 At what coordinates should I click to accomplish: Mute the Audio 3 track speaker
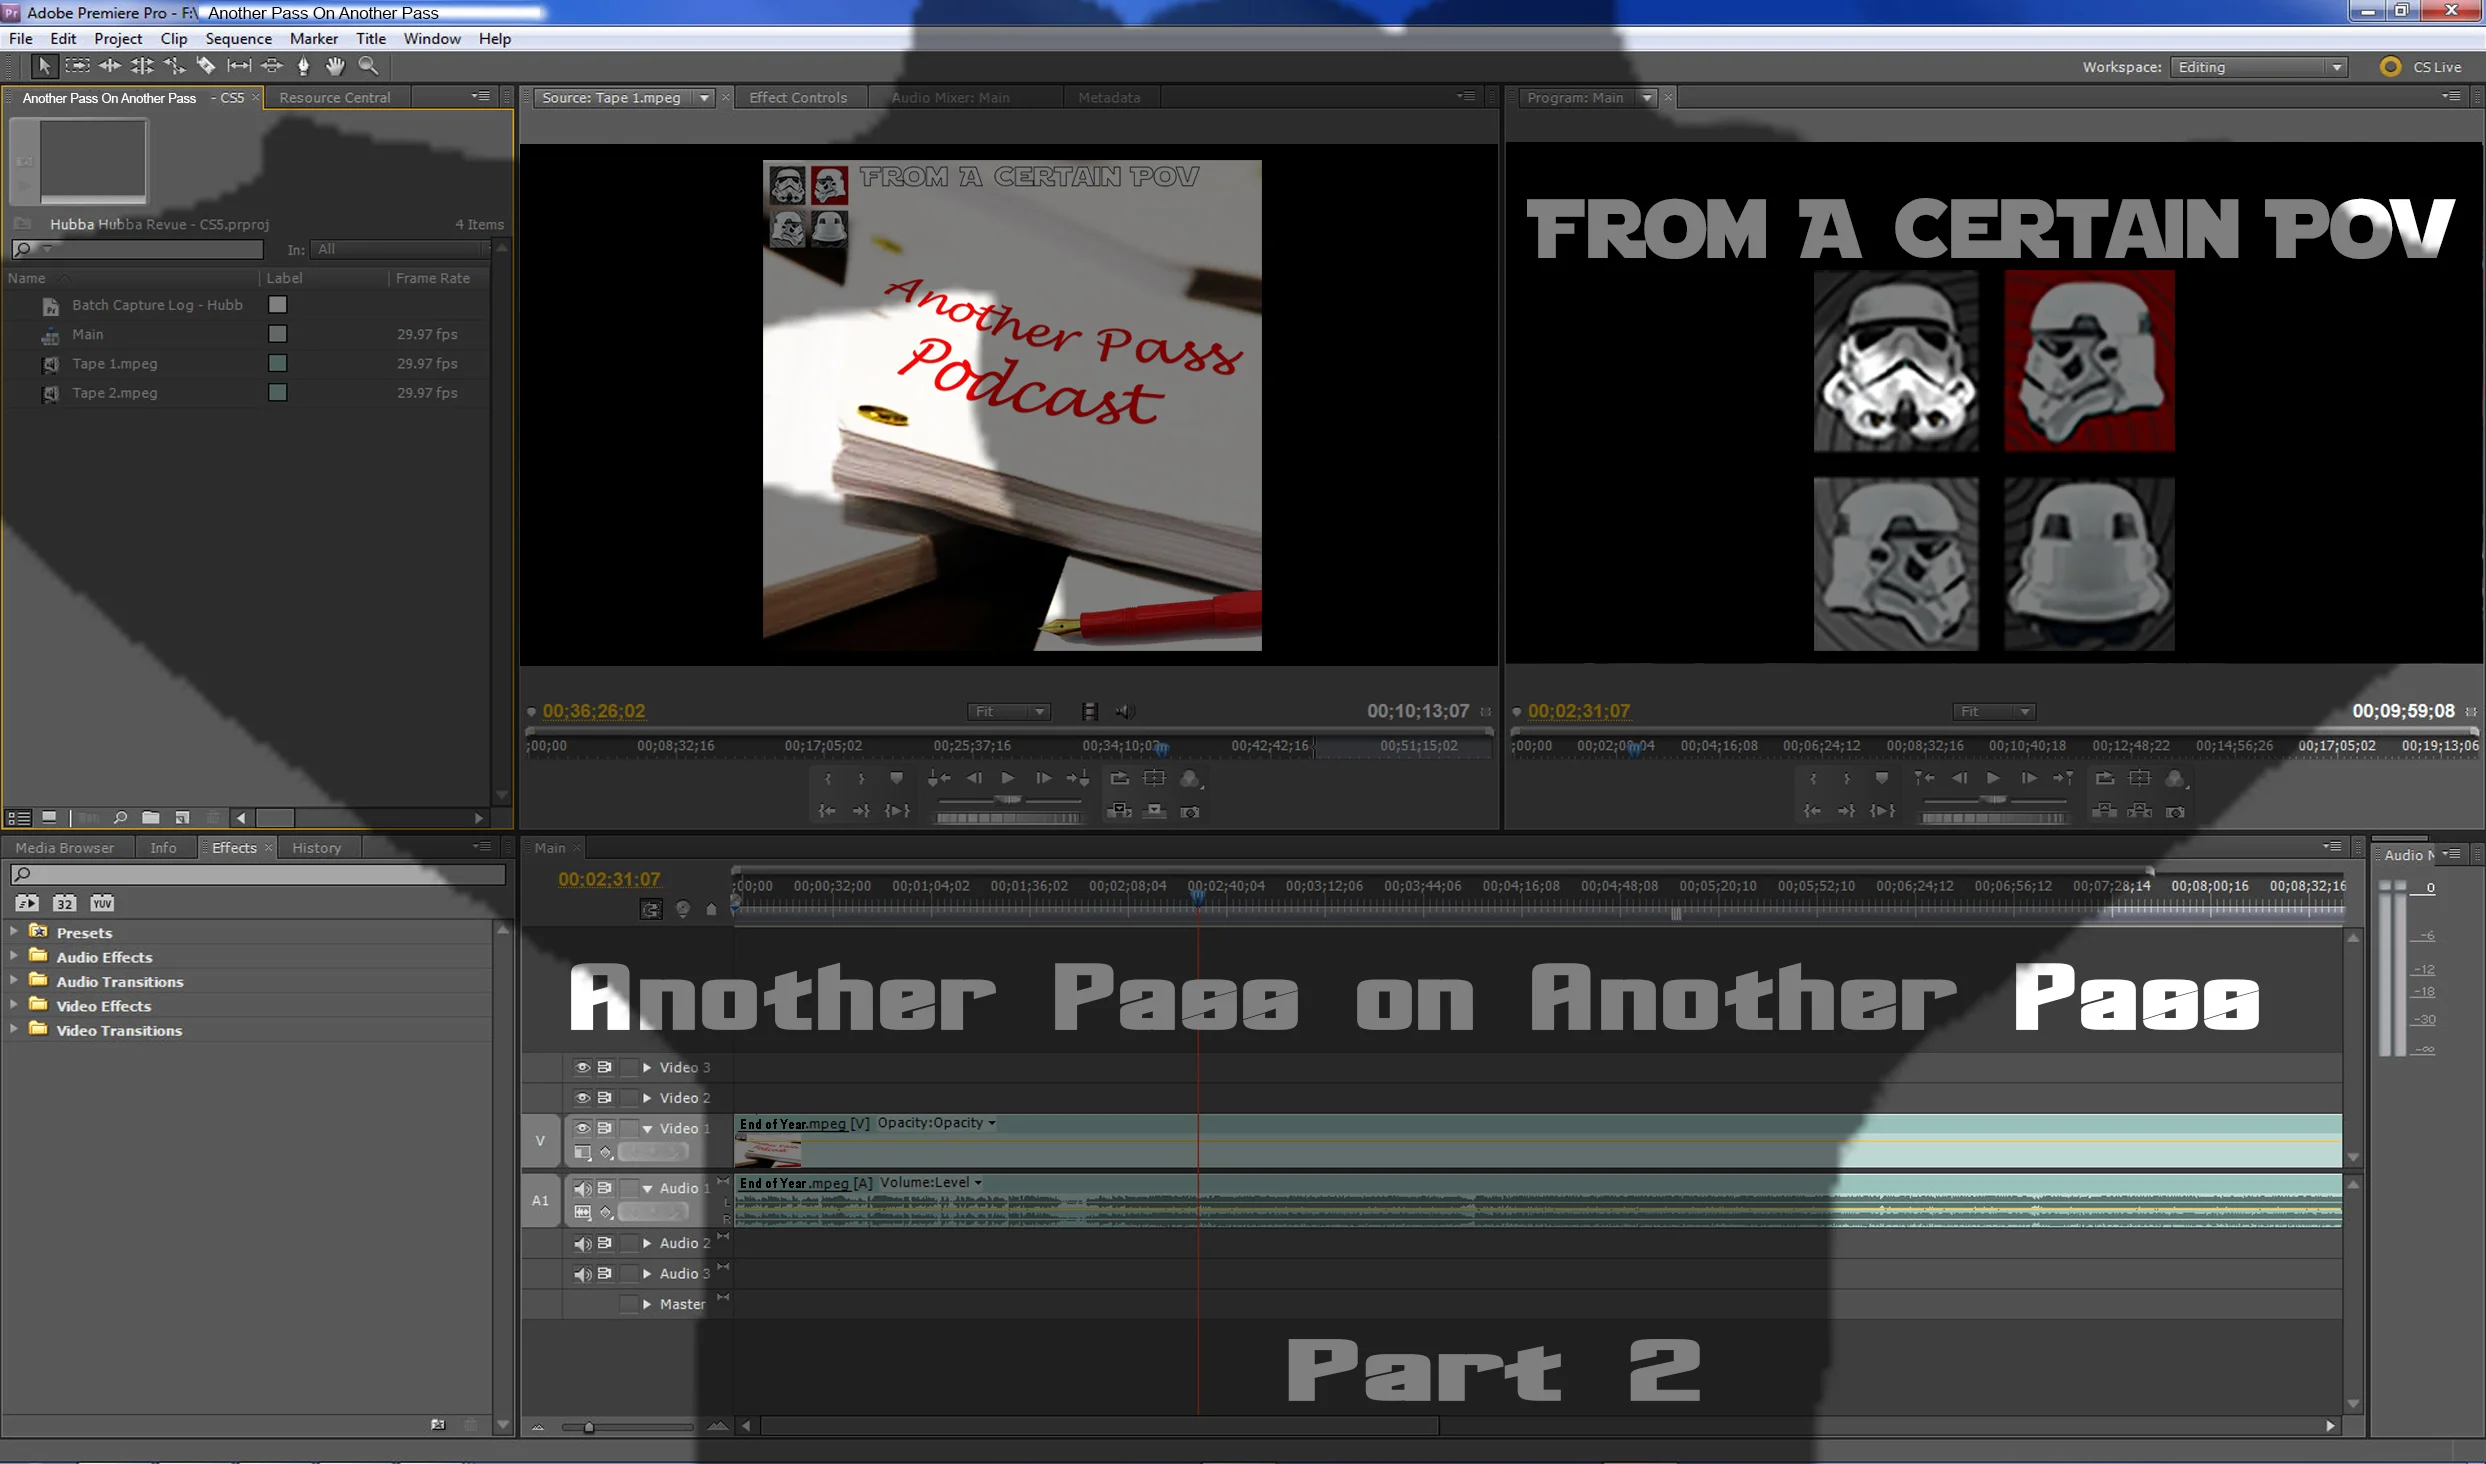(x=582, y=1273)
